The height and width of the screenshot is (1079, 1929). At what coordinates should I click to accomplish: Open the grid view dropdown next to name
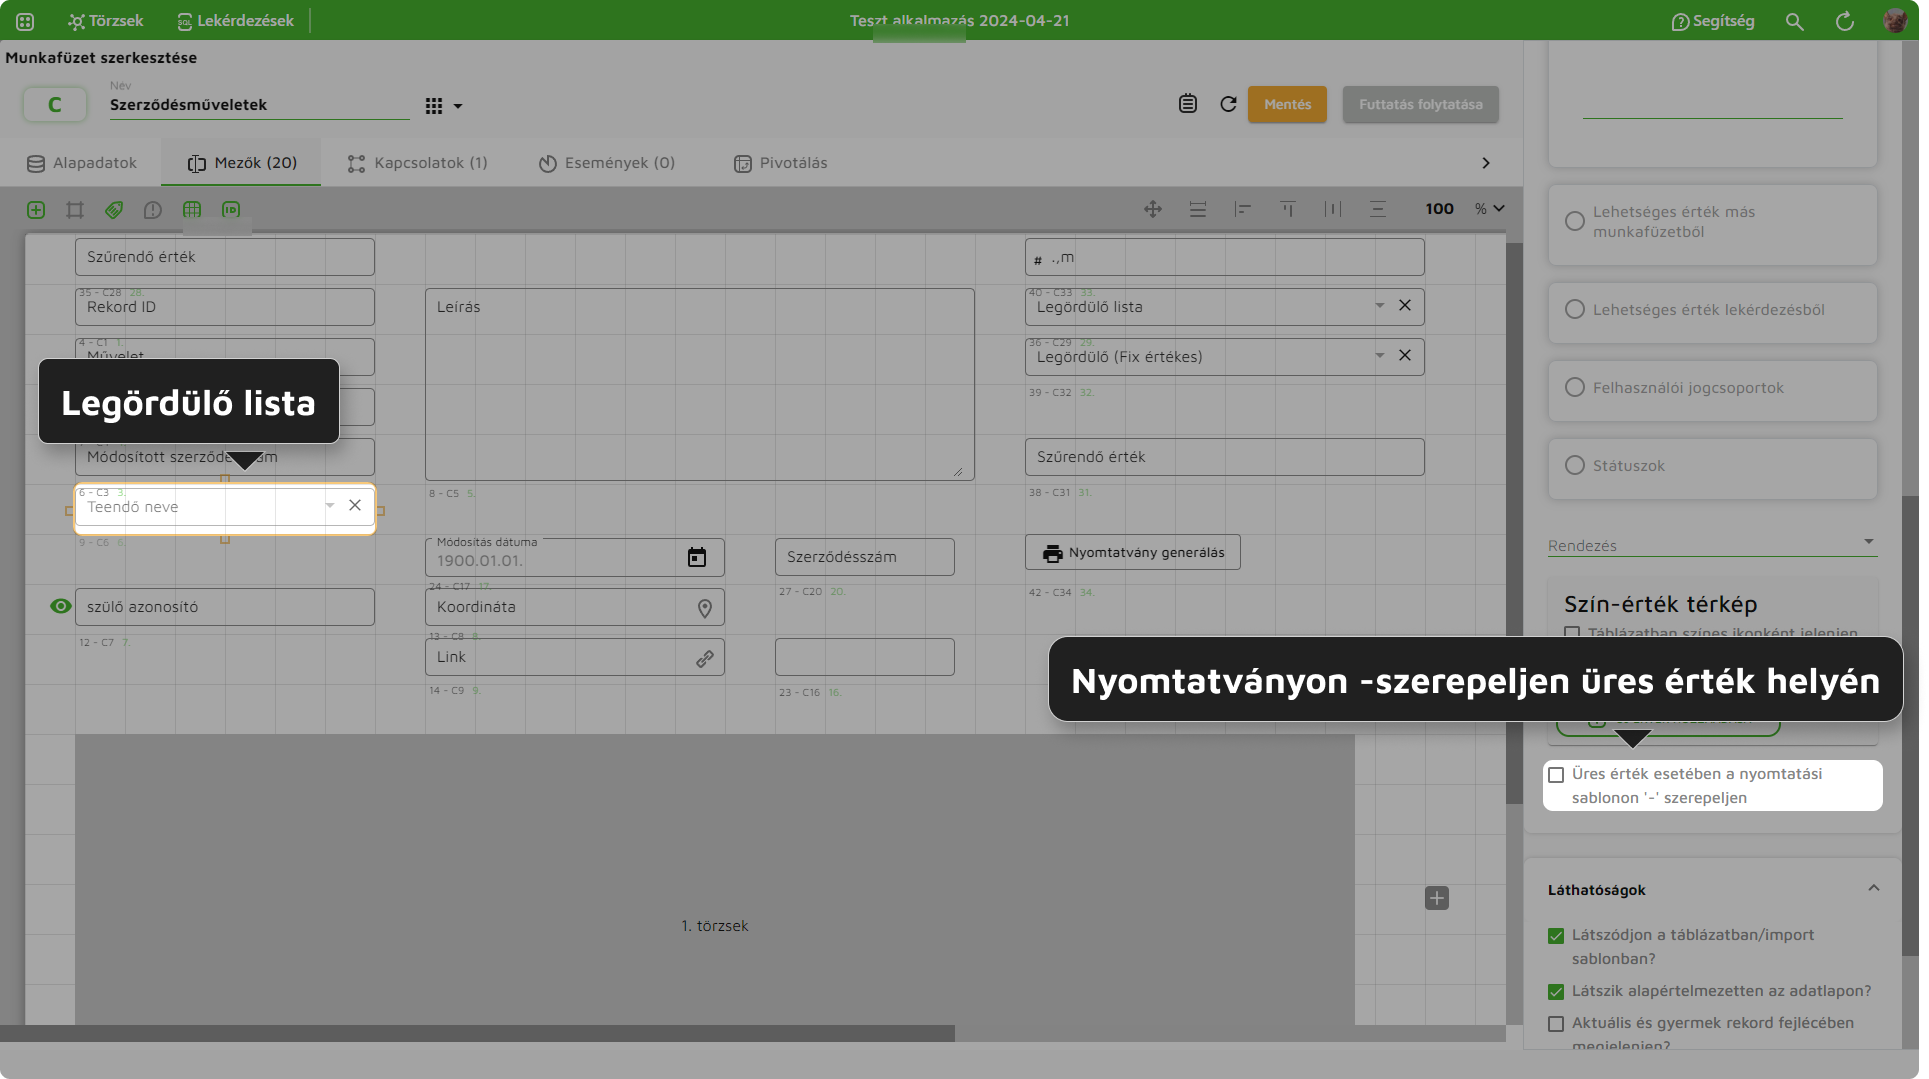(444, 106)
